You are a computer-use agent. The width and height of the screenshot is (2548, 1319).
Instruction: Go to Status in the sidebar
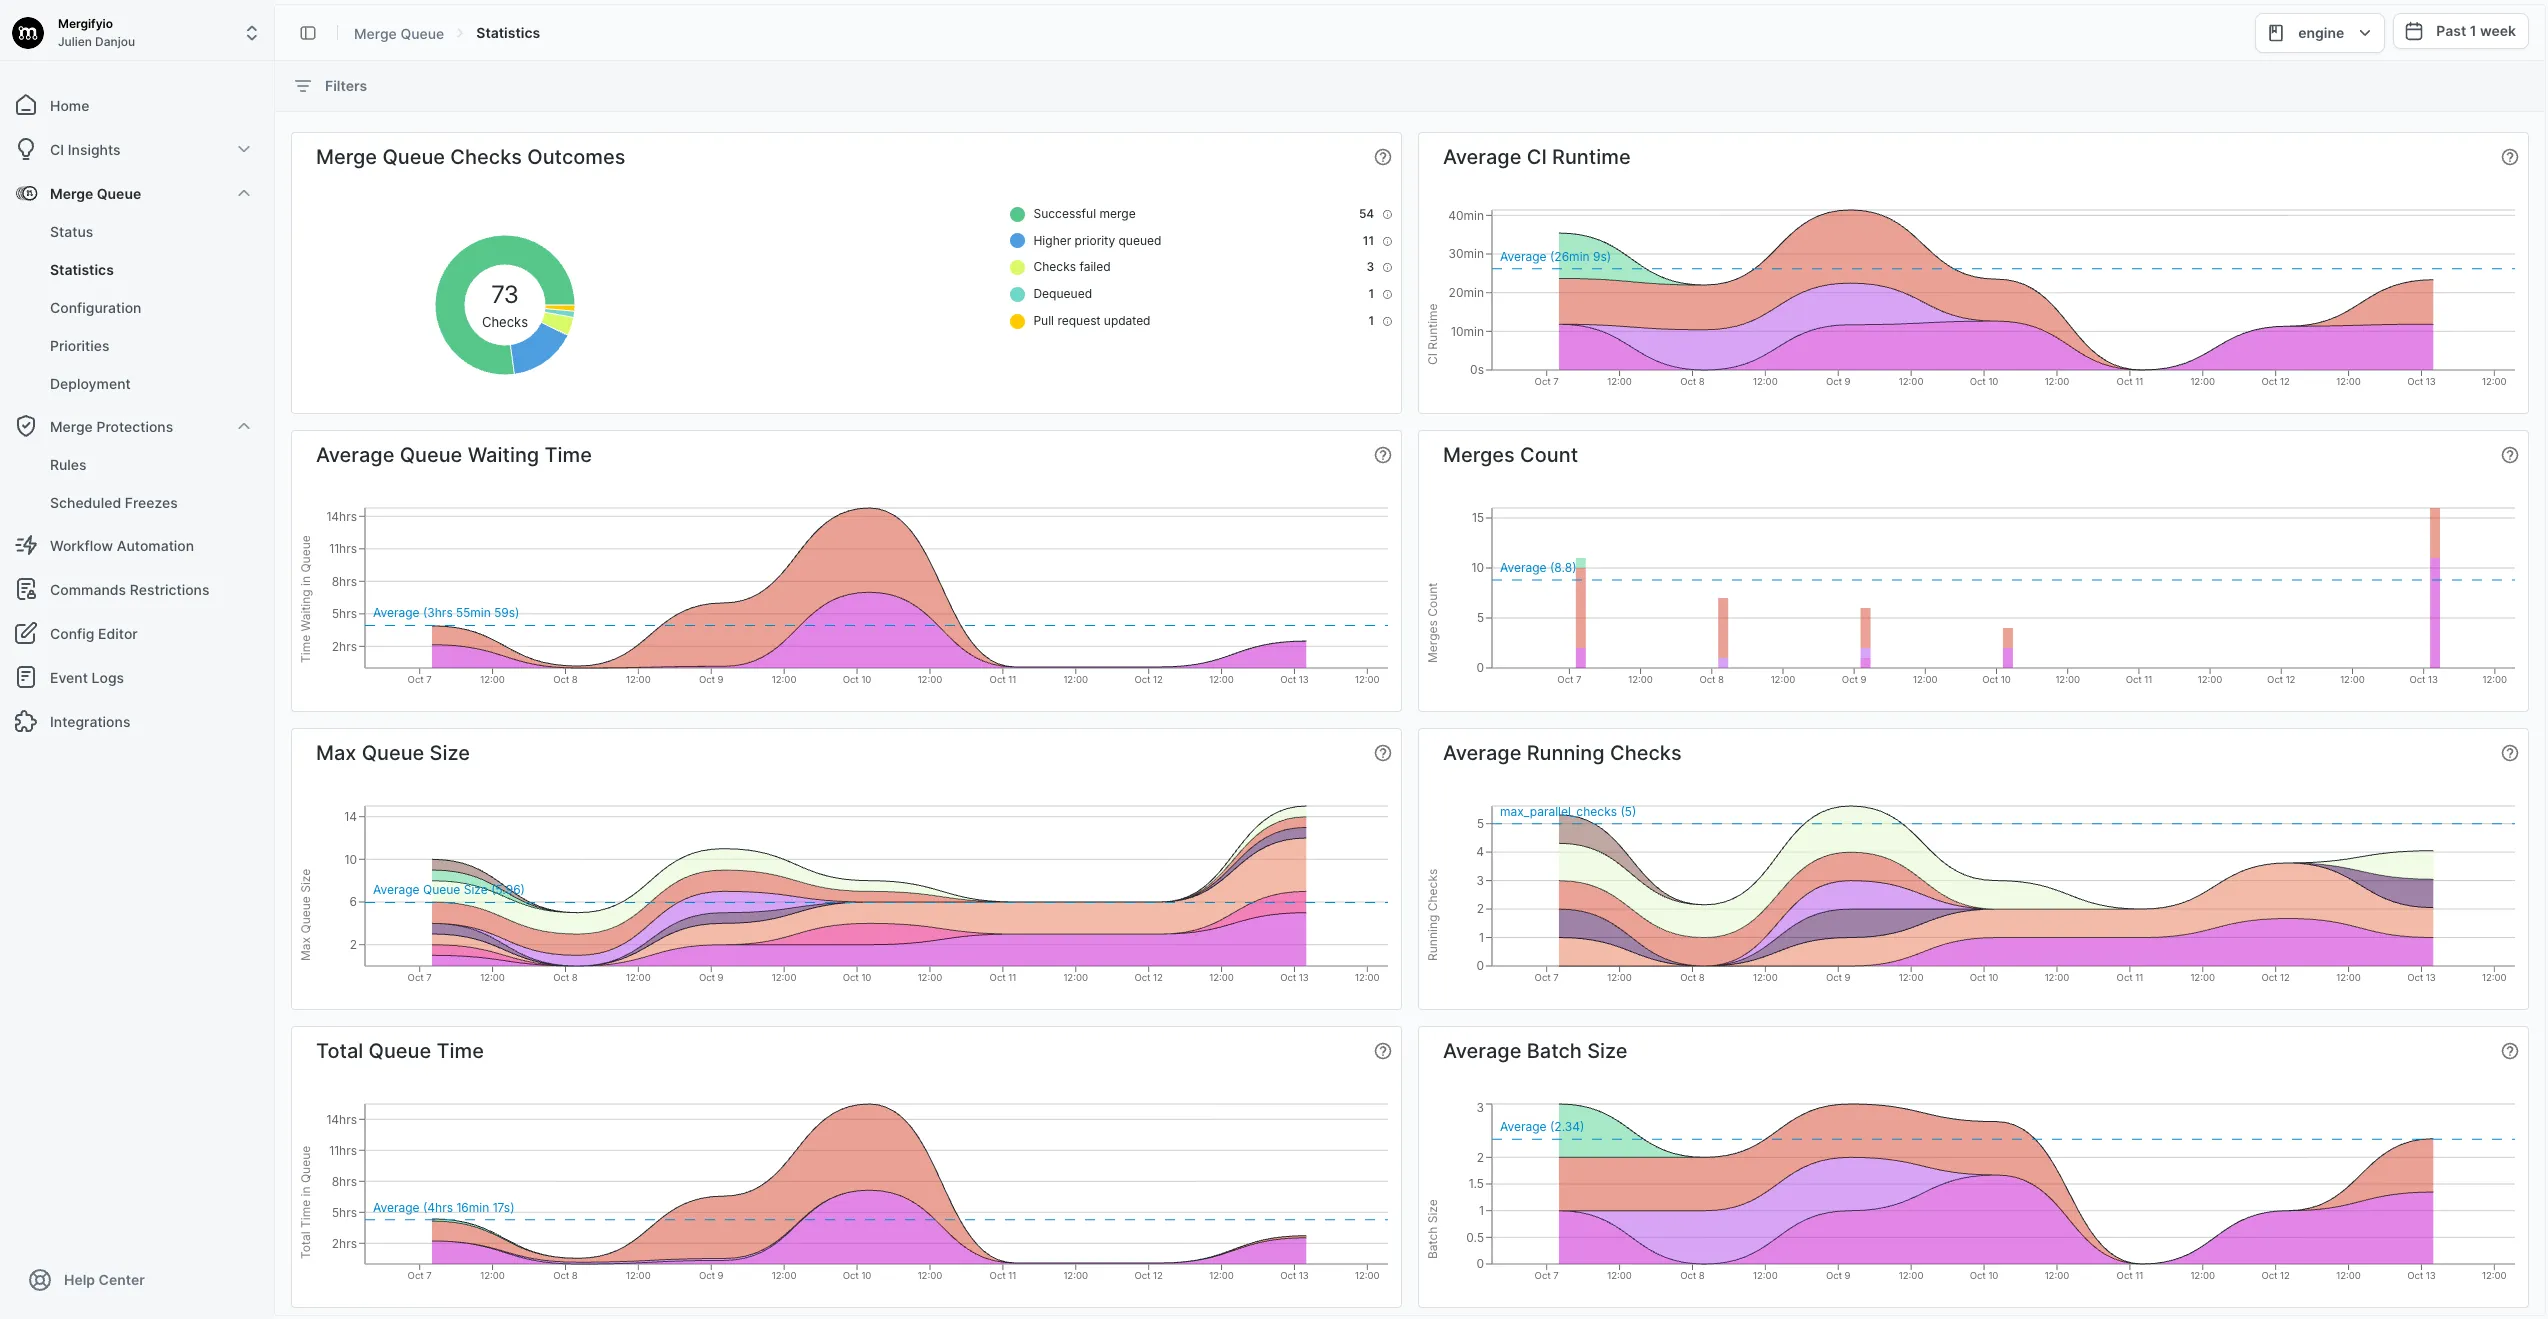point(71,231)
